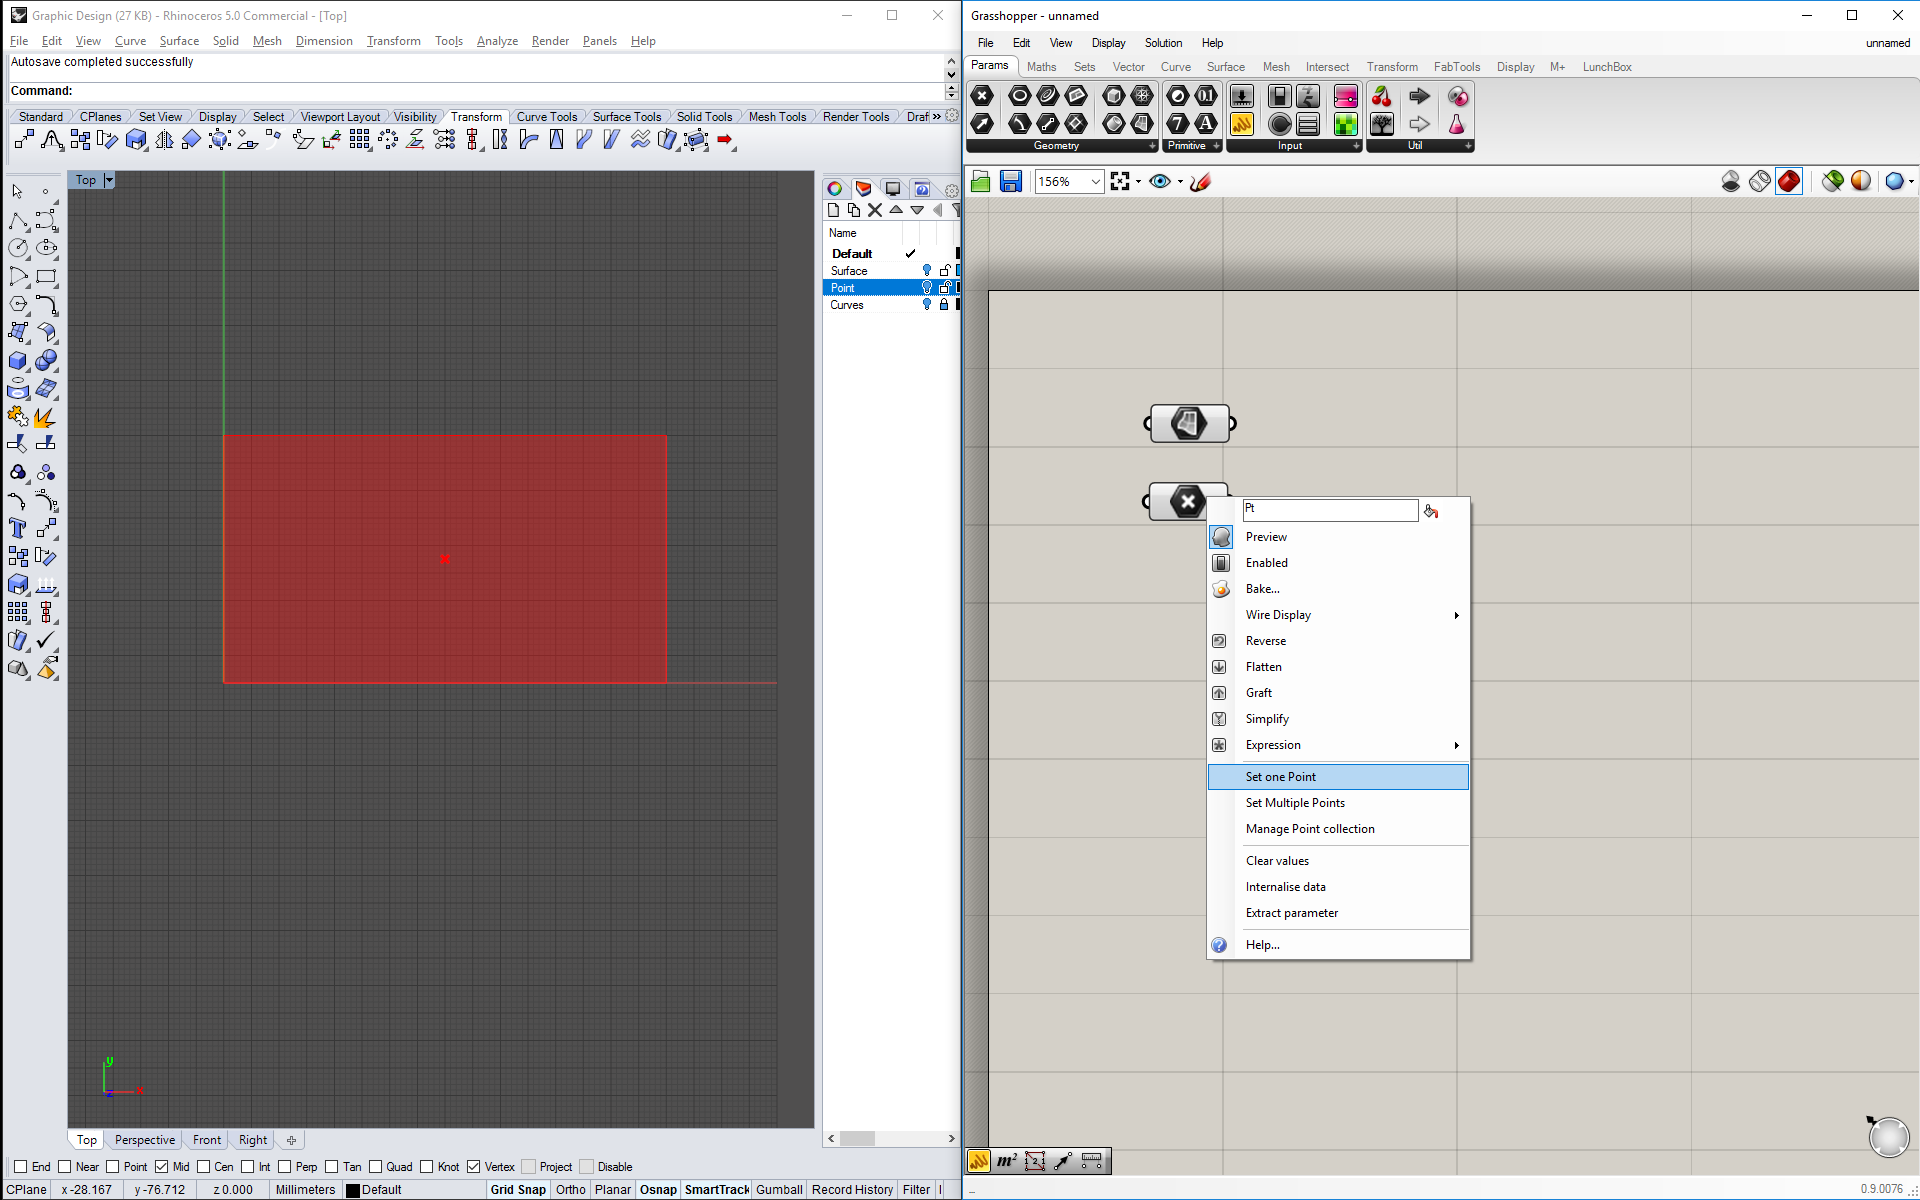The height and width of the screenshot is (1200, 1920).
Task: Uncheck the Vertex osnap checkbox
Action: [x=473, y=1166]
